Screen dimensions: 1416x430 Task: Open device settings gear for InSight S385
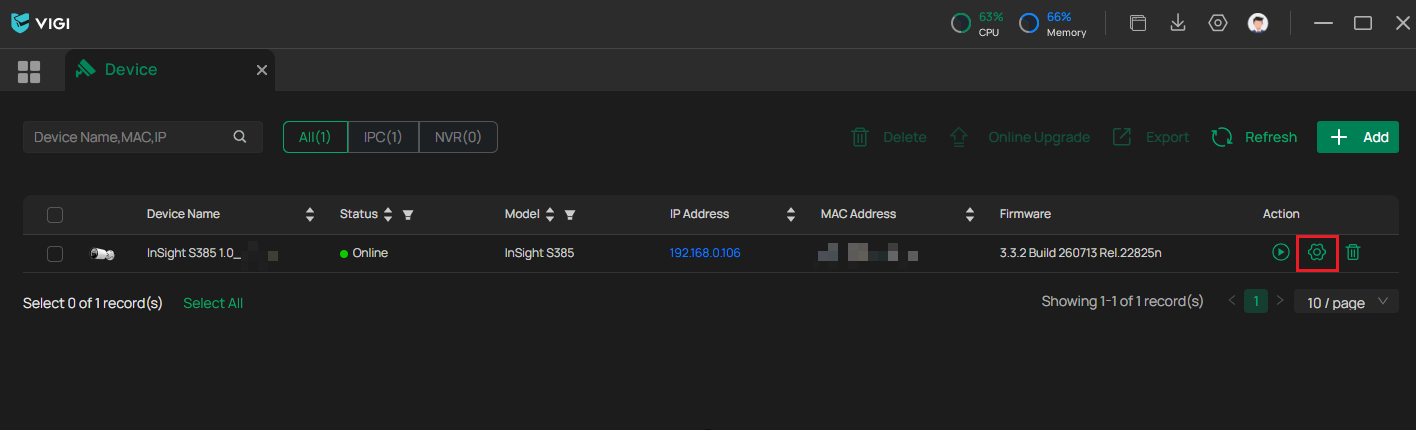pos(1317,253)
